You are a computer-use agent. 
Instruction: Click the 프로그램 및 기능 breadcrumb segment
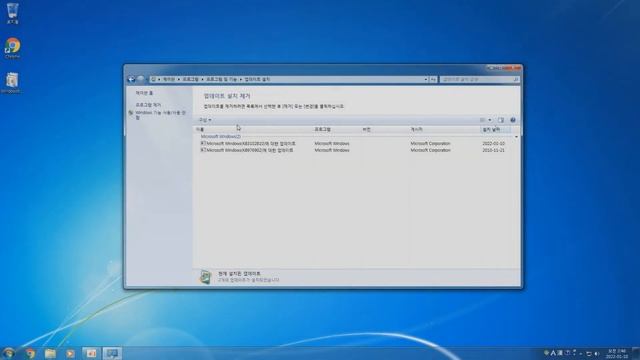point(221,79)
